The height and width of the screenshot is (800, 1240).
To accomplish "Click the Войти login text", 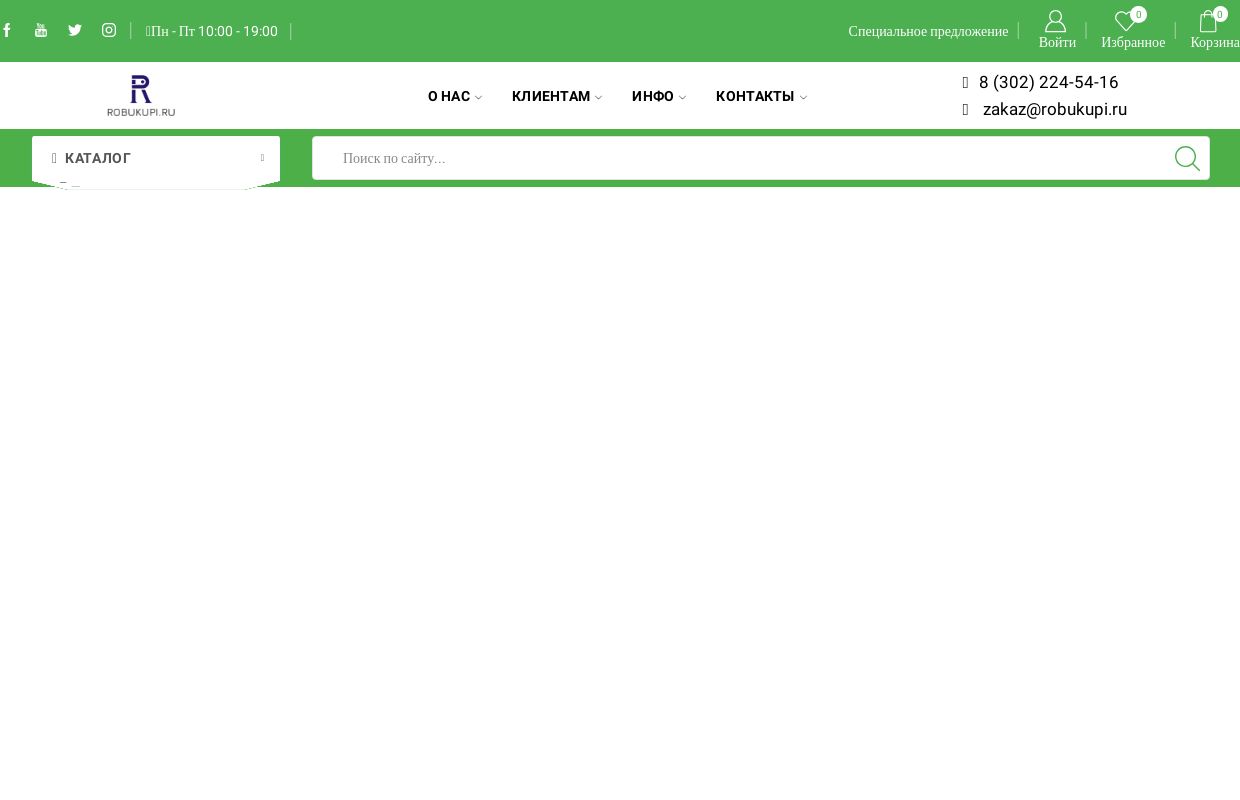I will point(1057,42).
